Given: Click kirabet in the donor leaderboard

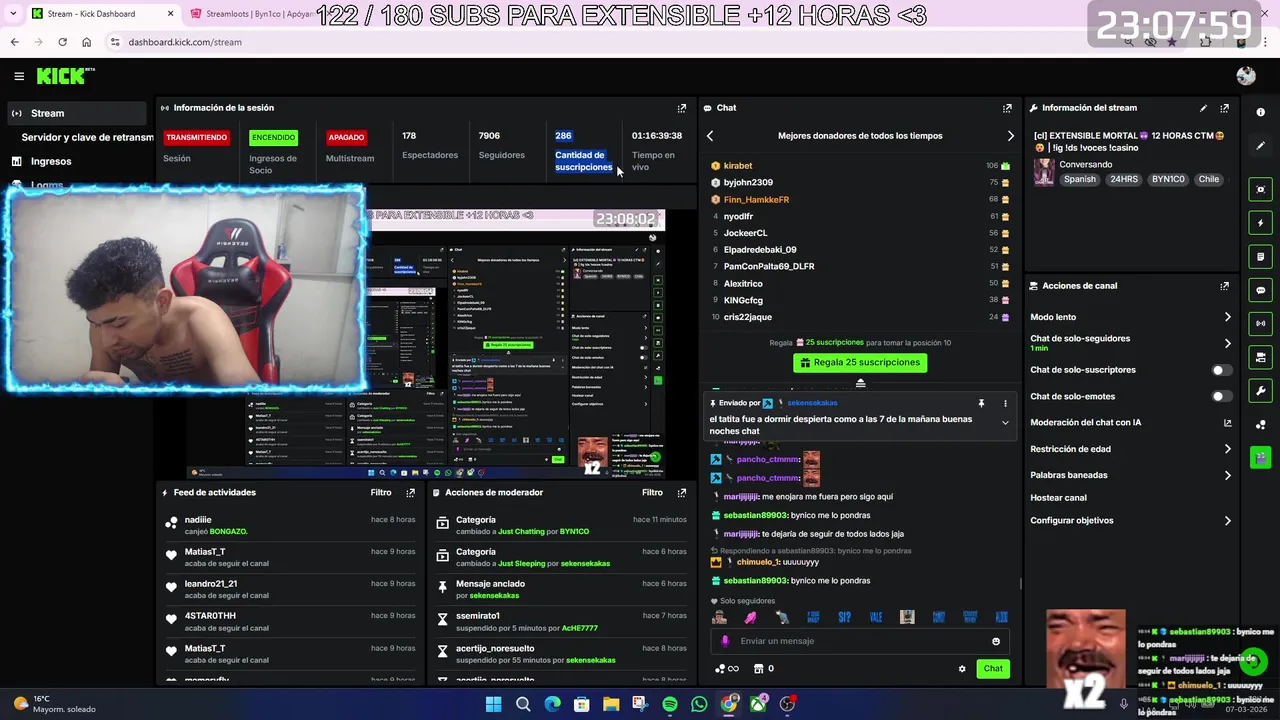Looking at the screenshot, I should pos(738,166).
